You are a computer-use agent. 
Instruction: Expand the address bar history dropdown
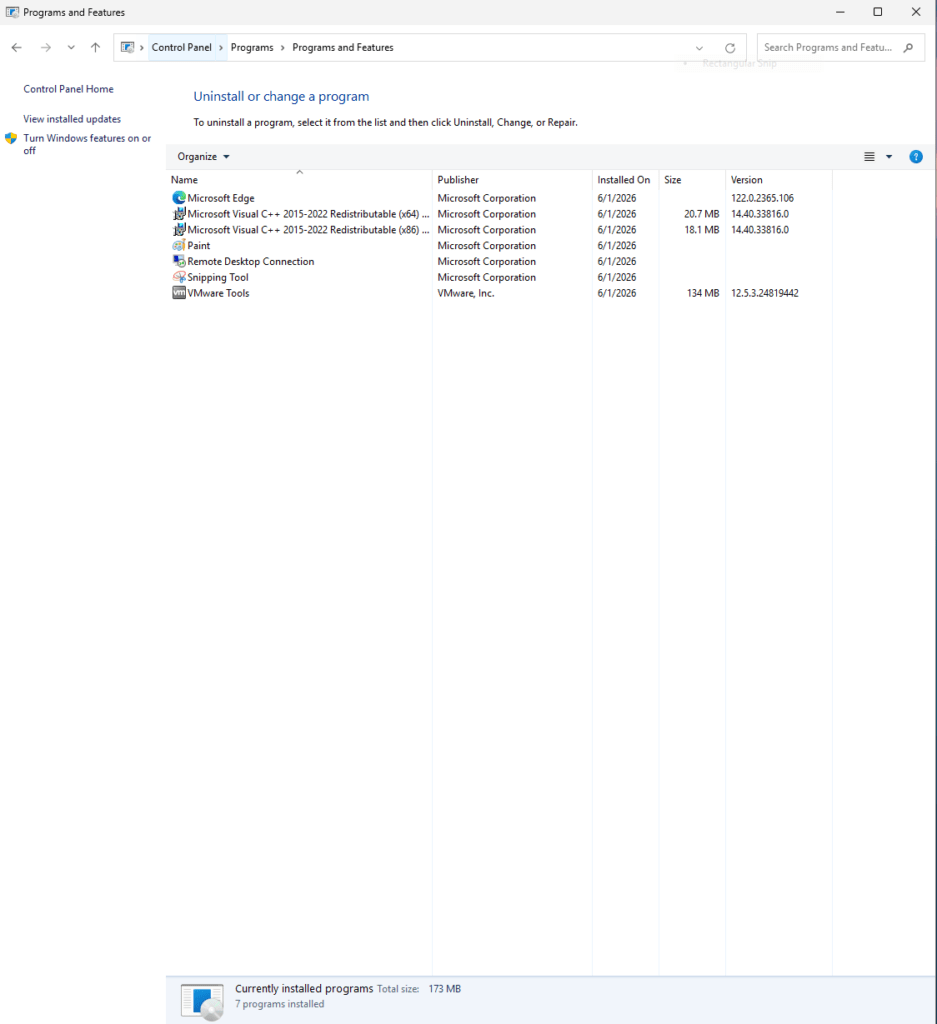point(699,48)
